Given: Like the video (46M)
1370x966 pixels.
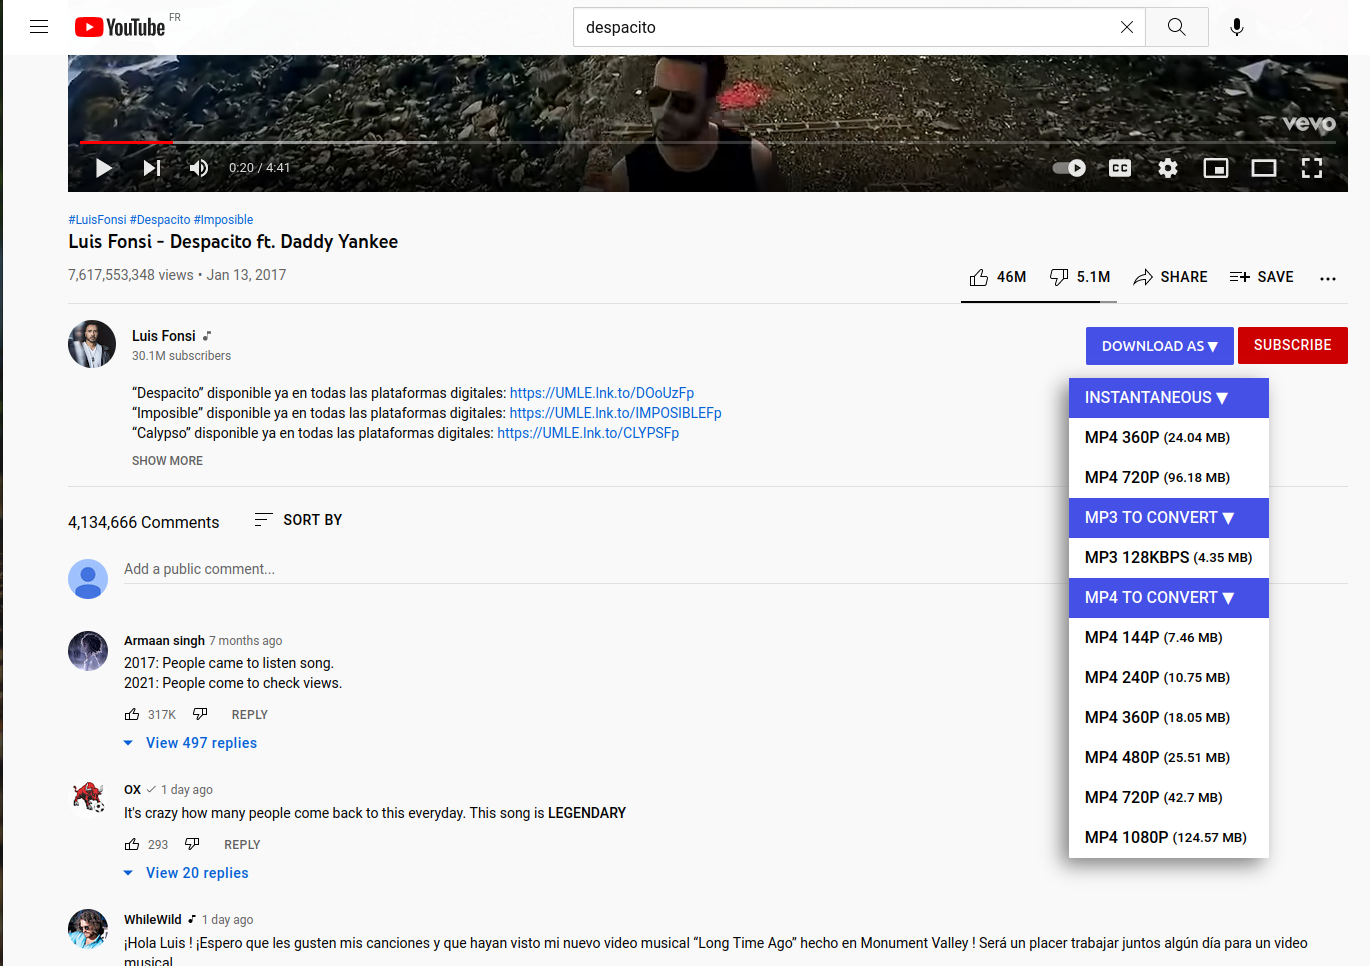Looking at the screenshot, I should tap(998, 277).
